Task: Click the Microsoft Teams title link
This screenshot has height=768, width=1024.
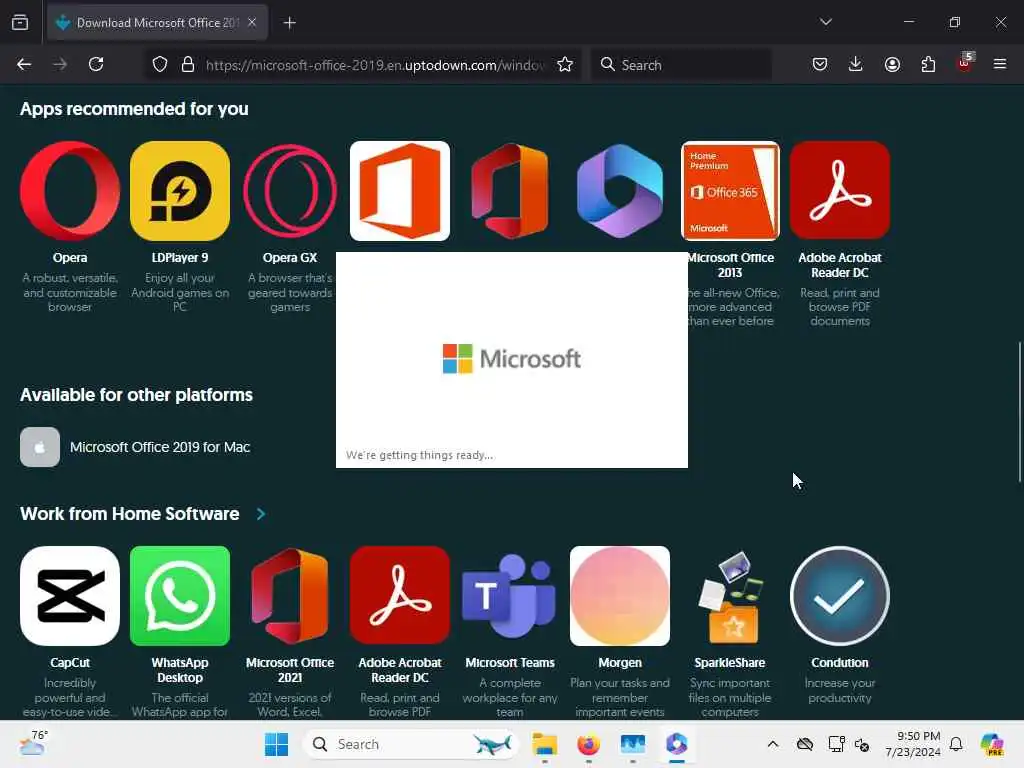Action: pyautogui.click(x=510, y=663)
